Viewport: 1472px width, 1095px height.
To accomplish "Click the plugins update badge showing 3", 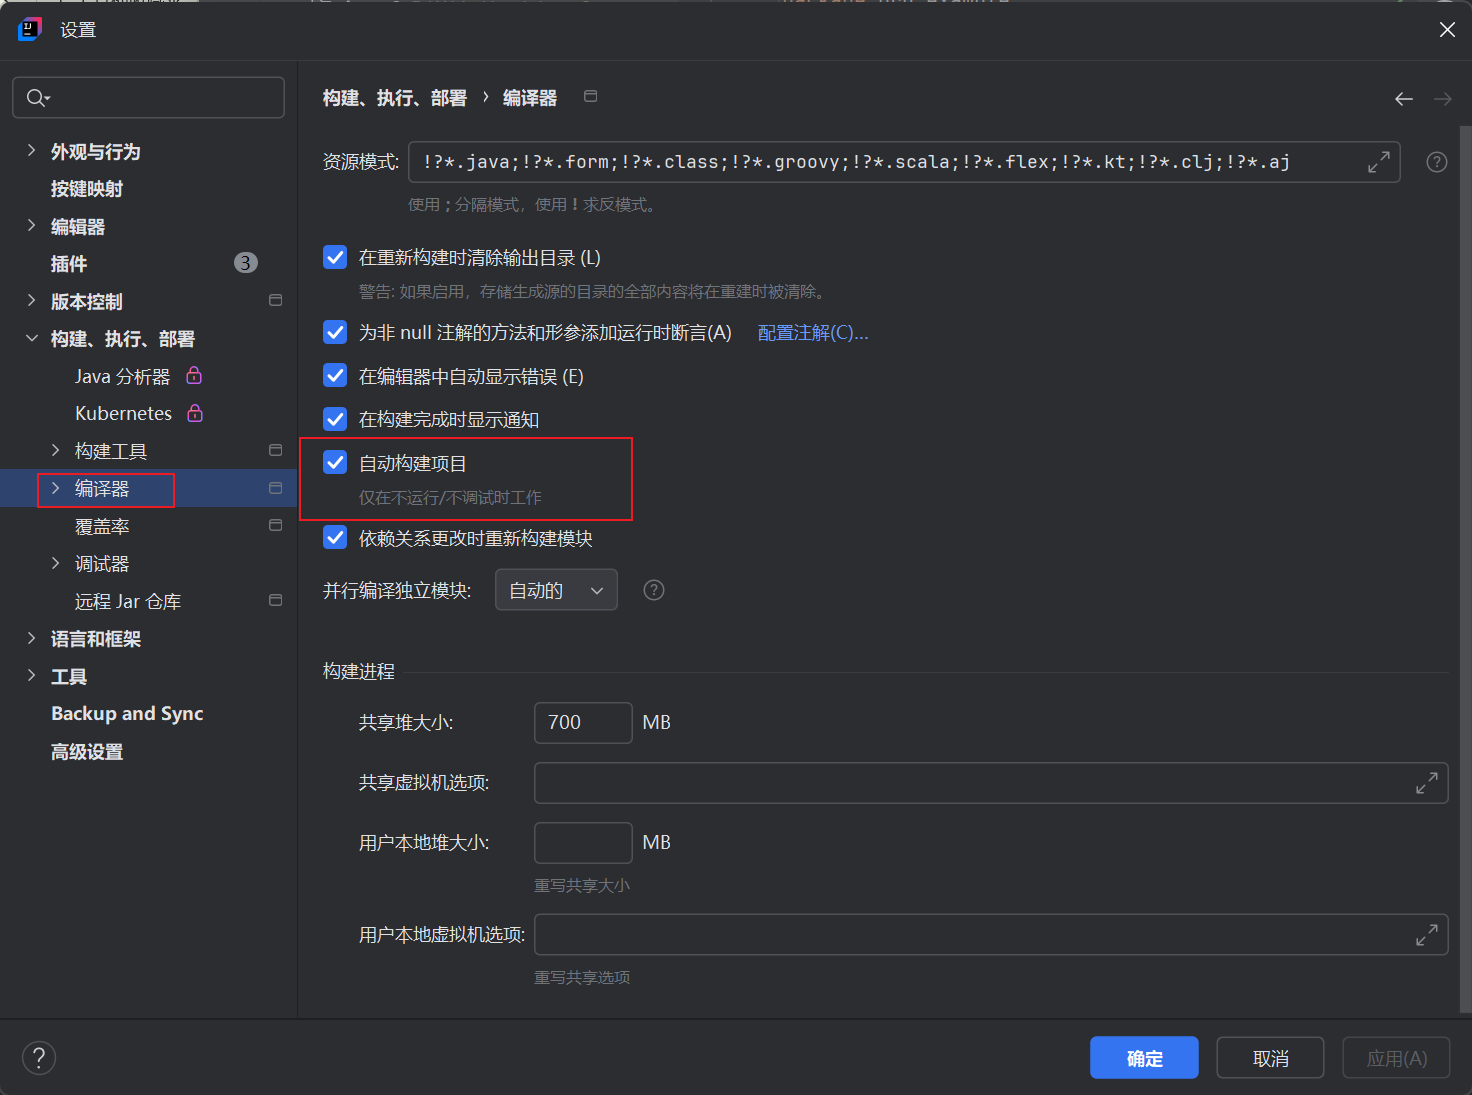I will click(x=246, y=263).
